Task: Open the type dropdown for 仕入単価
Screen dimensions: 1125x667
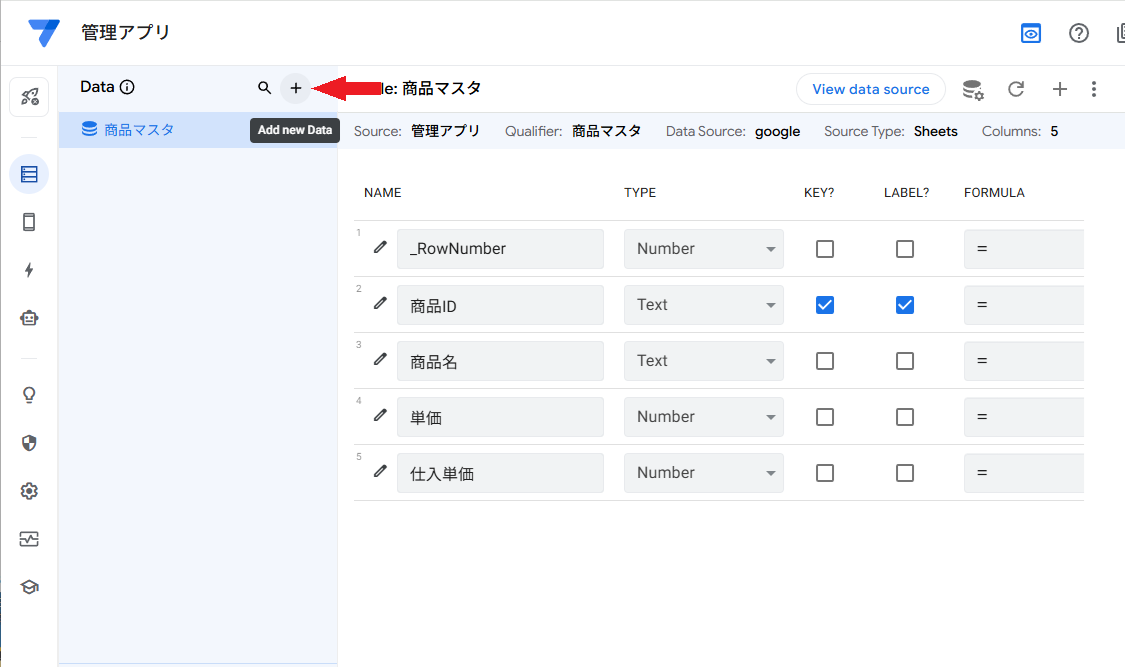Action: [x=703, y=473]
